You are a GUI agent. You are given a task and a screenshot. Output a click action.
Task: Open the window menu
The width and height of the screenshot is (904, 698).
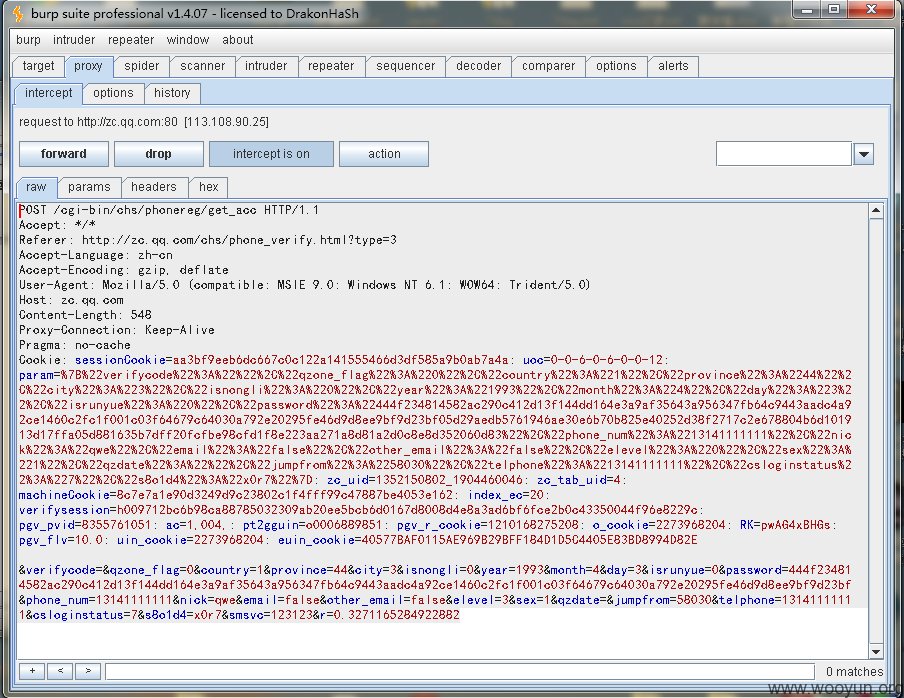pos(187,40)
